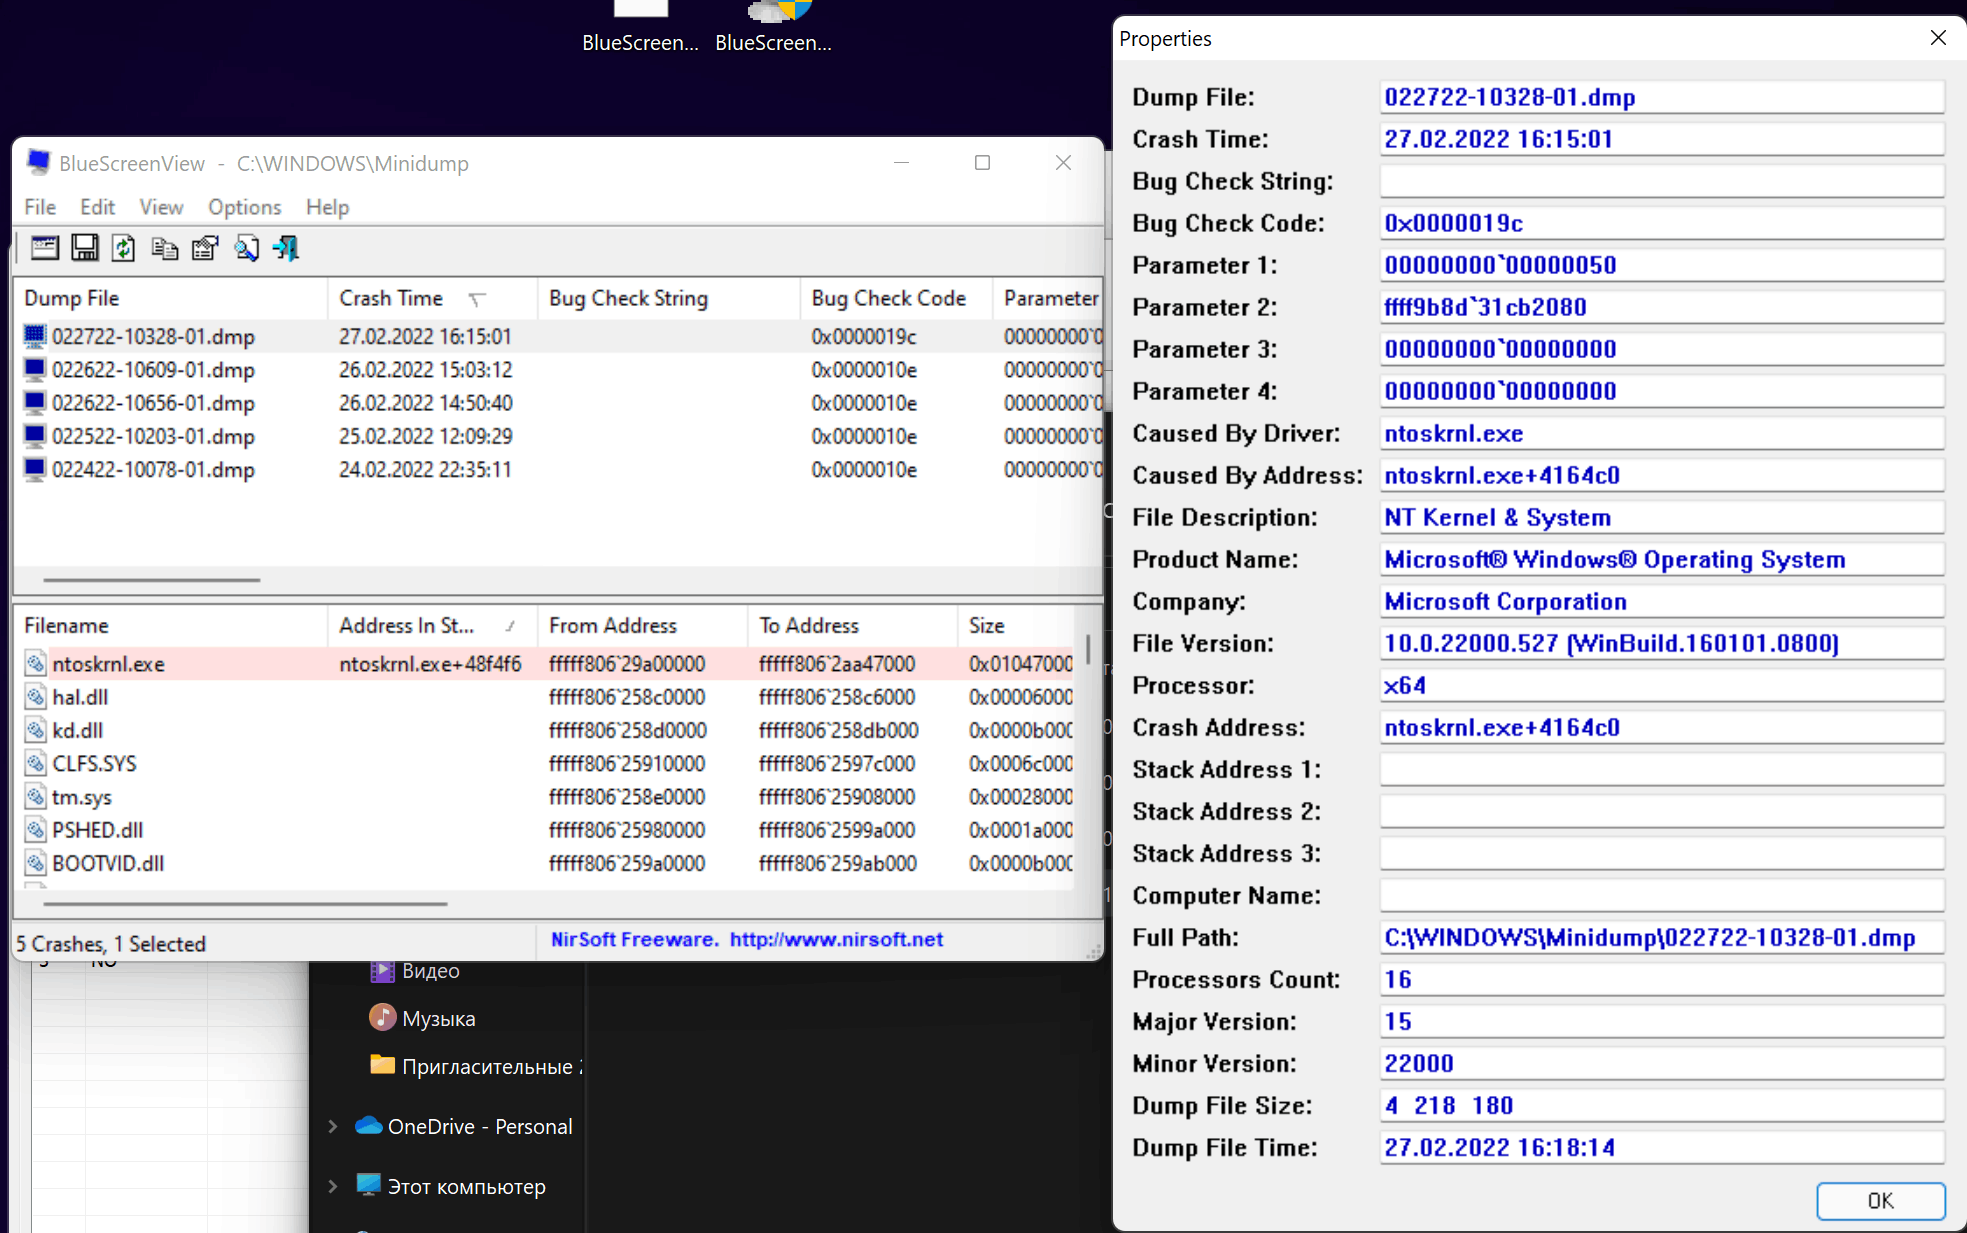Click the BlueScreenView title bar app icon
The image size is (1967, 1233).
coord(38,162)
